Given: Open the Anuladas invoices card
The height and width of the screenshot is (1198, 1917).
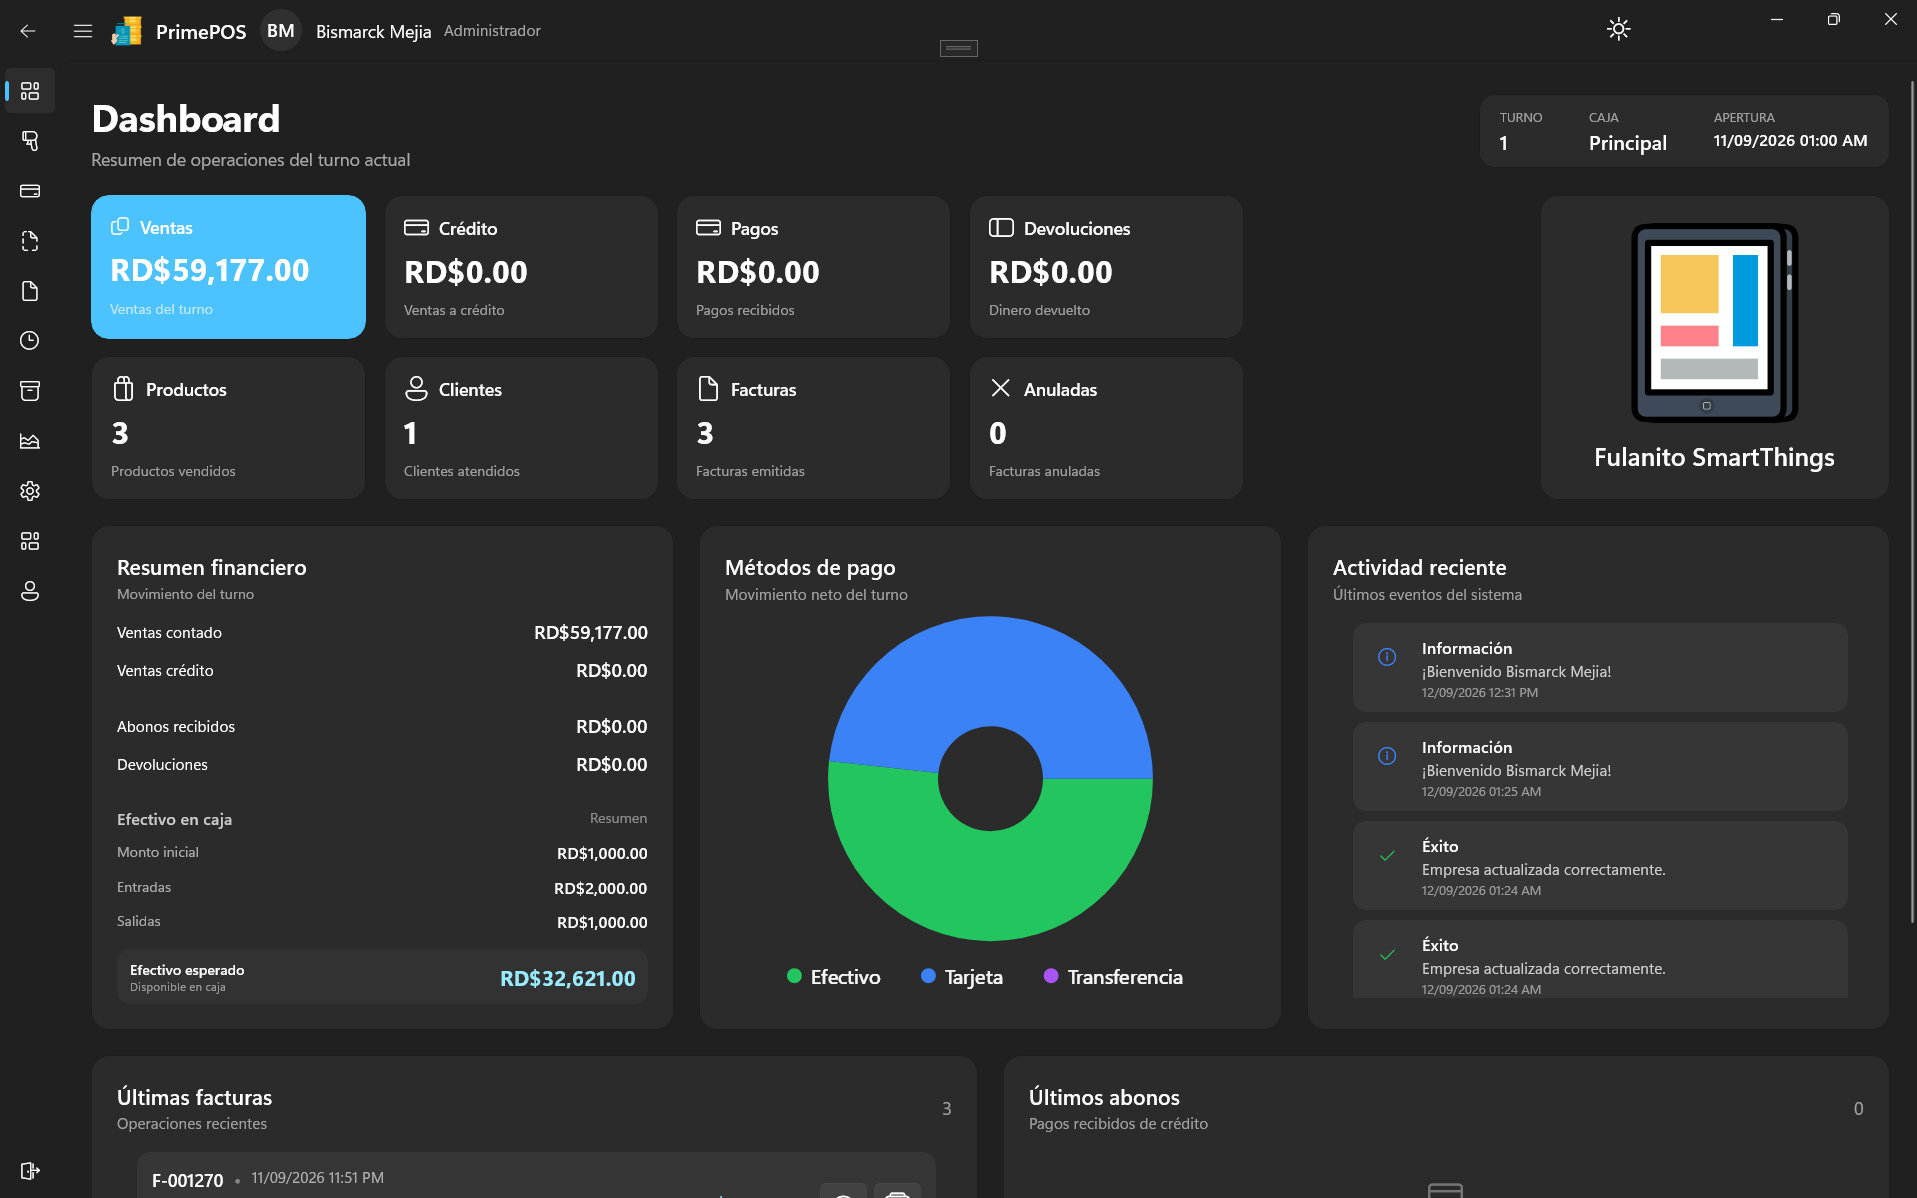Looking at the screenshot, I should pos(1106,428).
